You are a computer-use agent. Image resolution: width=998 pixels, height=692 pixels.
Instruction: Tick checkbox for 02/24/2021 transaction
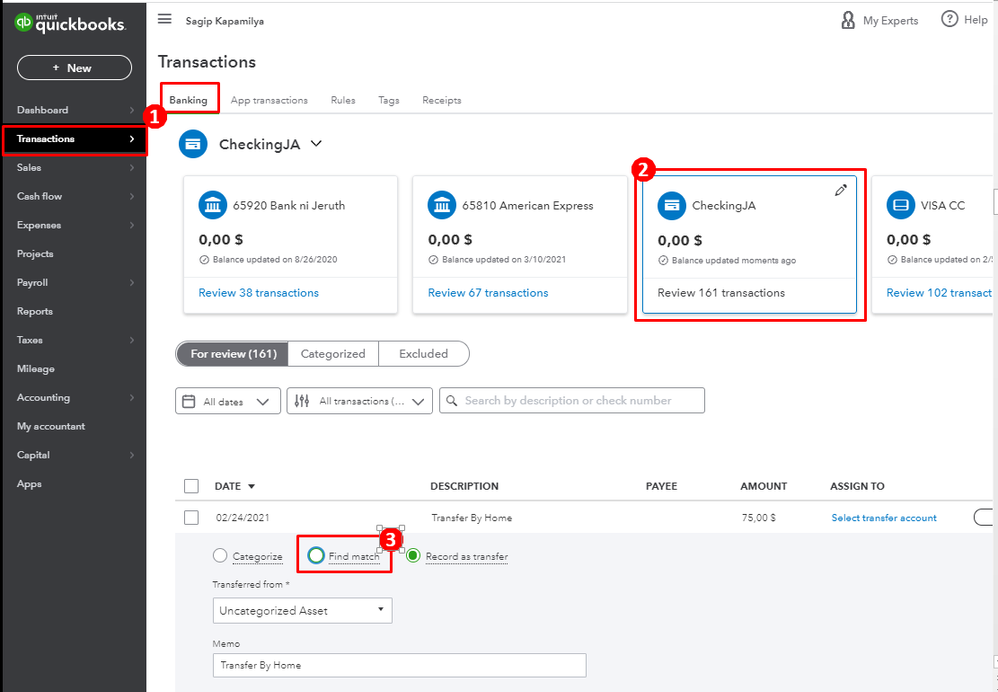pyautogui.click(x=191, y=518)
